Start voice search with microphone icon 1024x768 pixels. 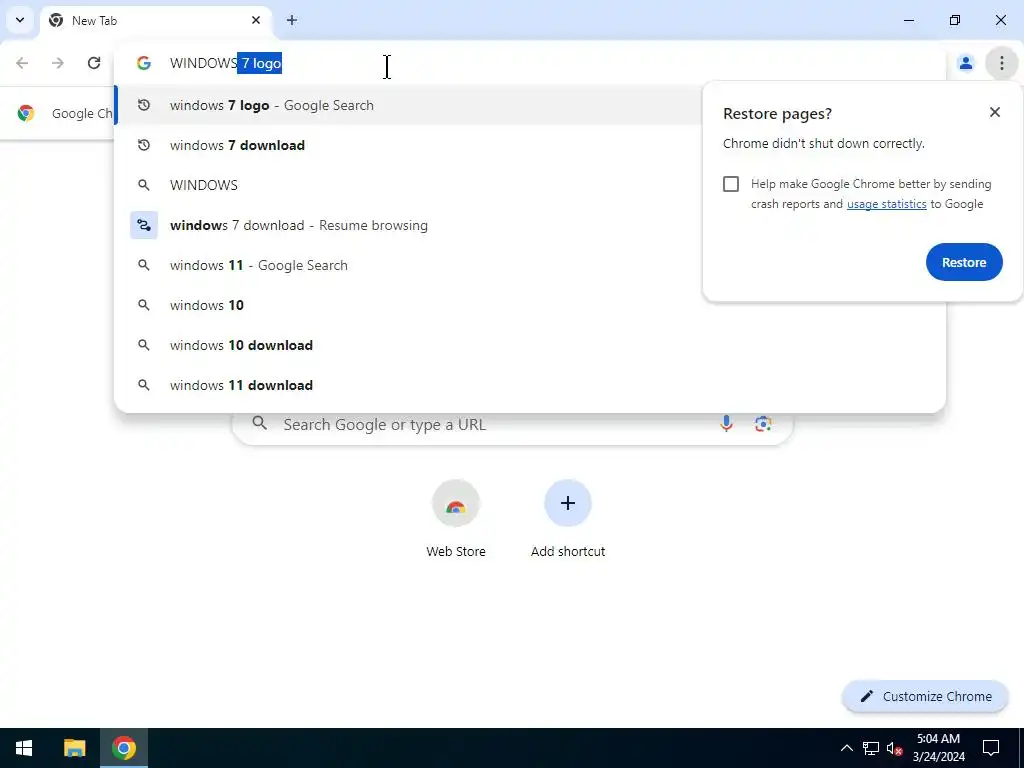click(x=726, y=424)
